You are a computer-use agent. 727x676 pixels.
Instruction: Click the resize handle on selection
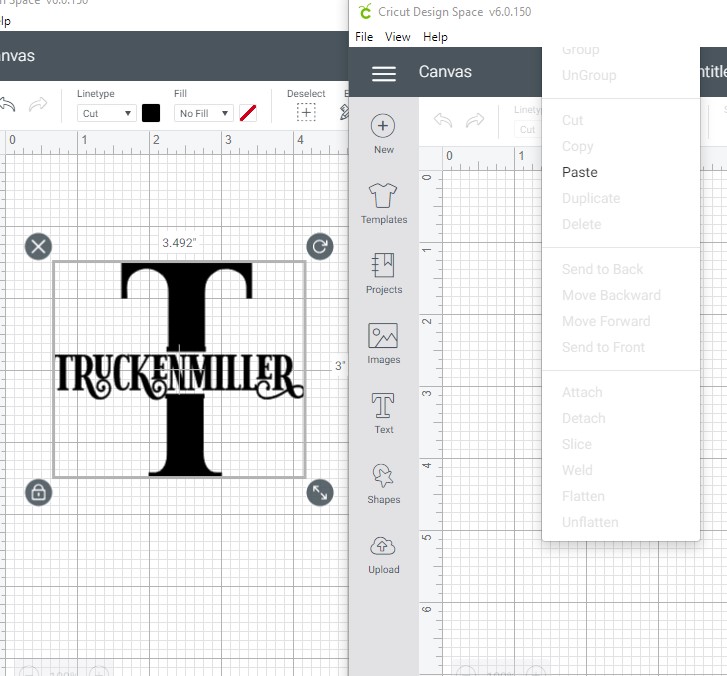(320, 492)
